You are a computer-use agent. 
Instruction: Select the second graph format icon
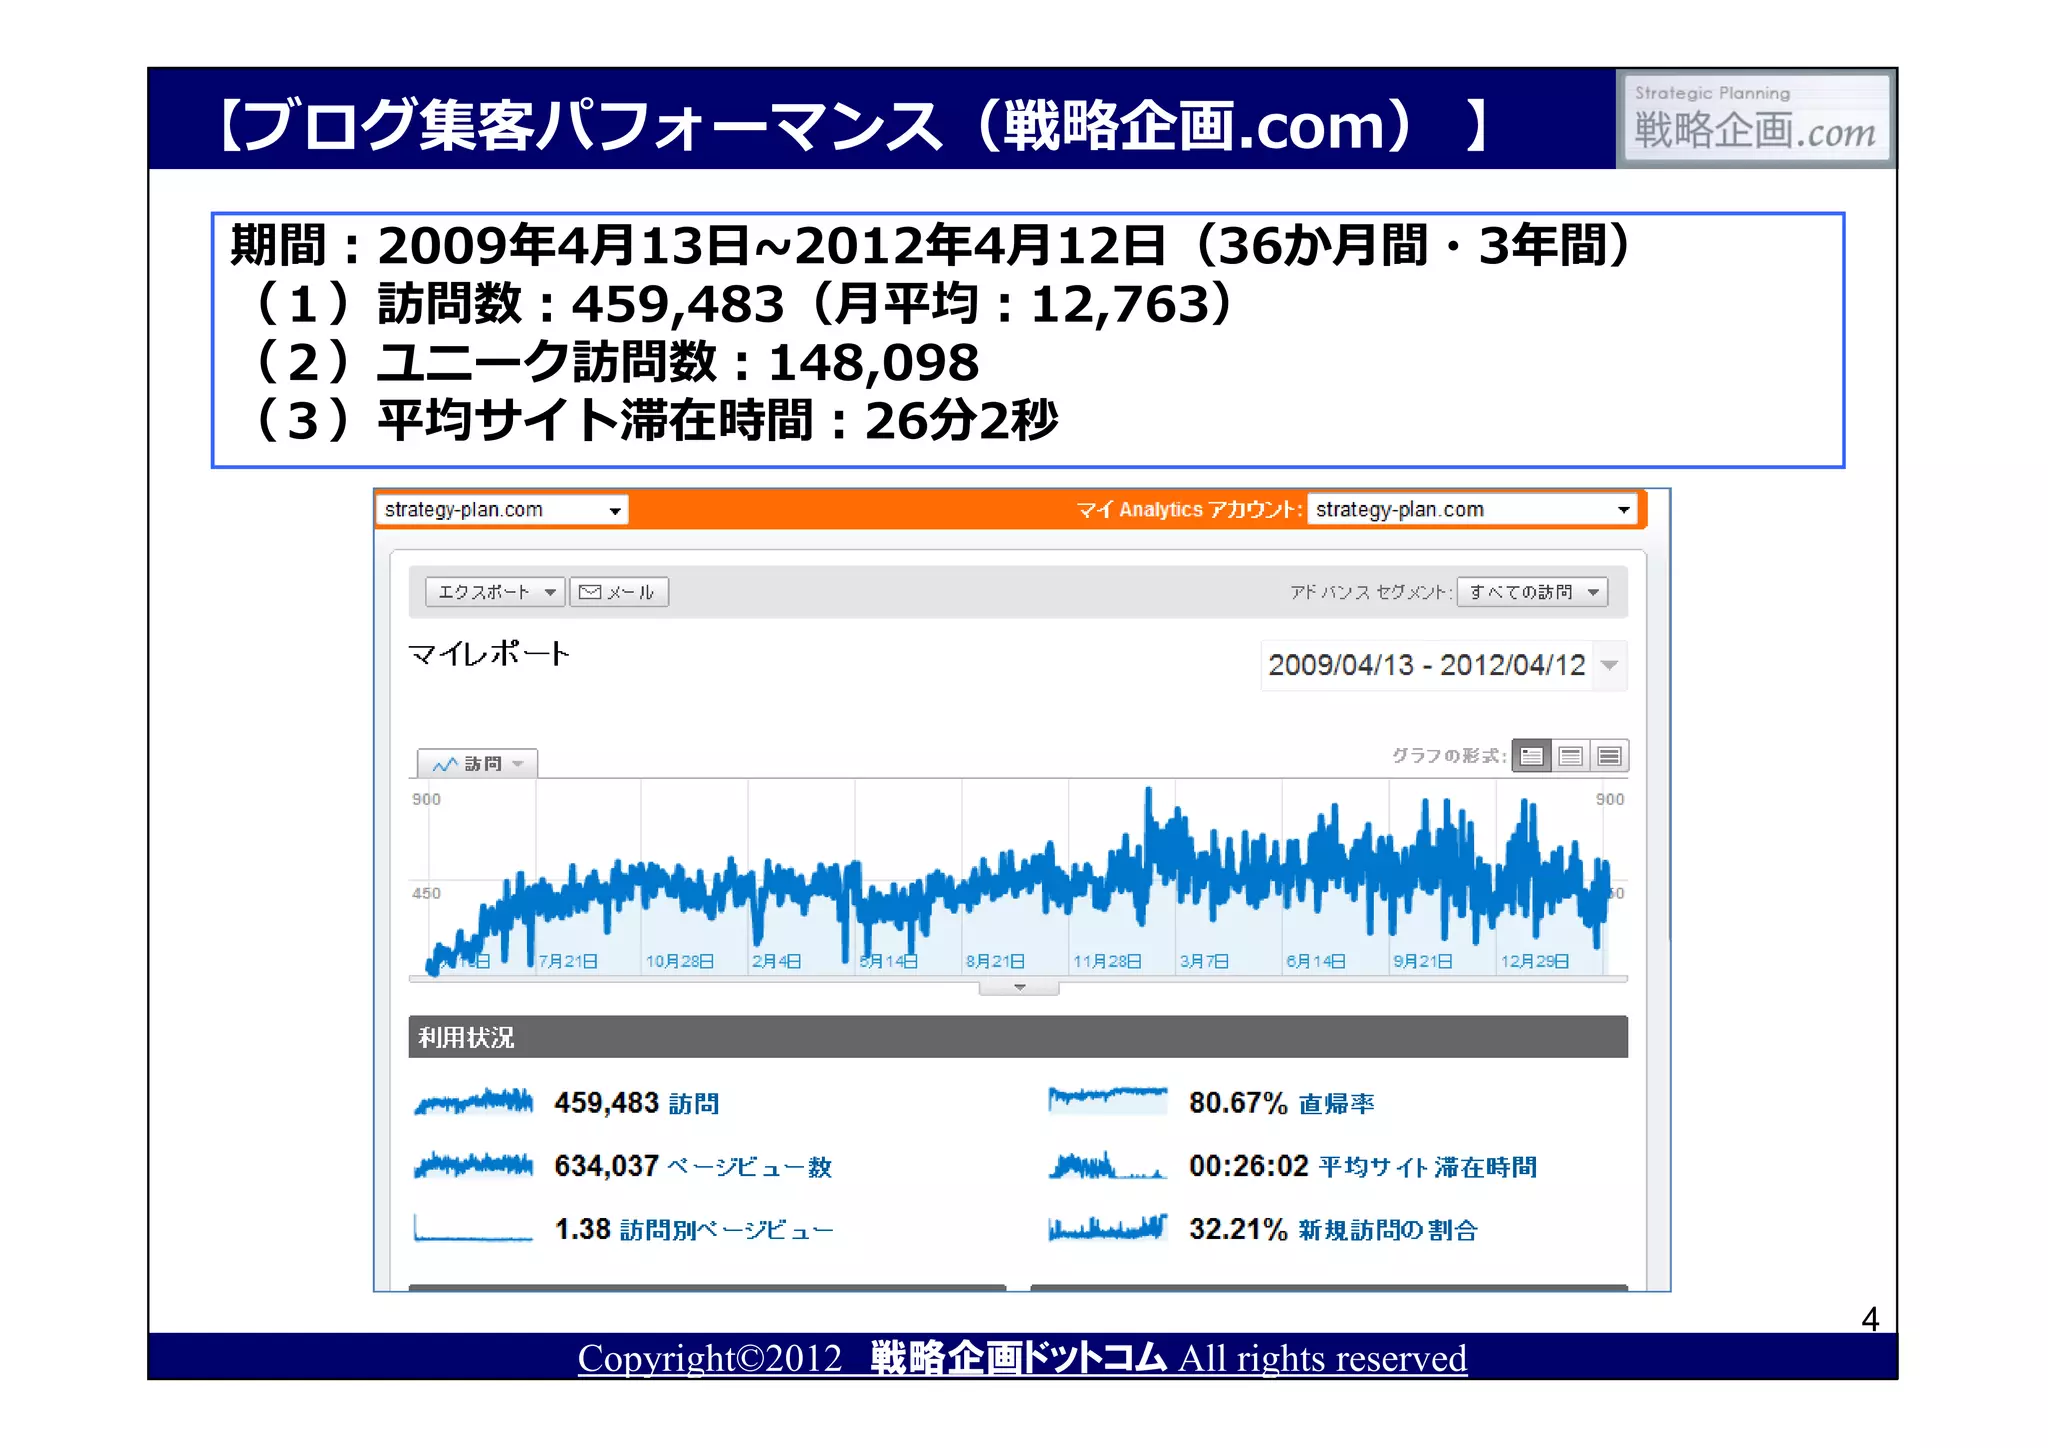coord(1570,756)
